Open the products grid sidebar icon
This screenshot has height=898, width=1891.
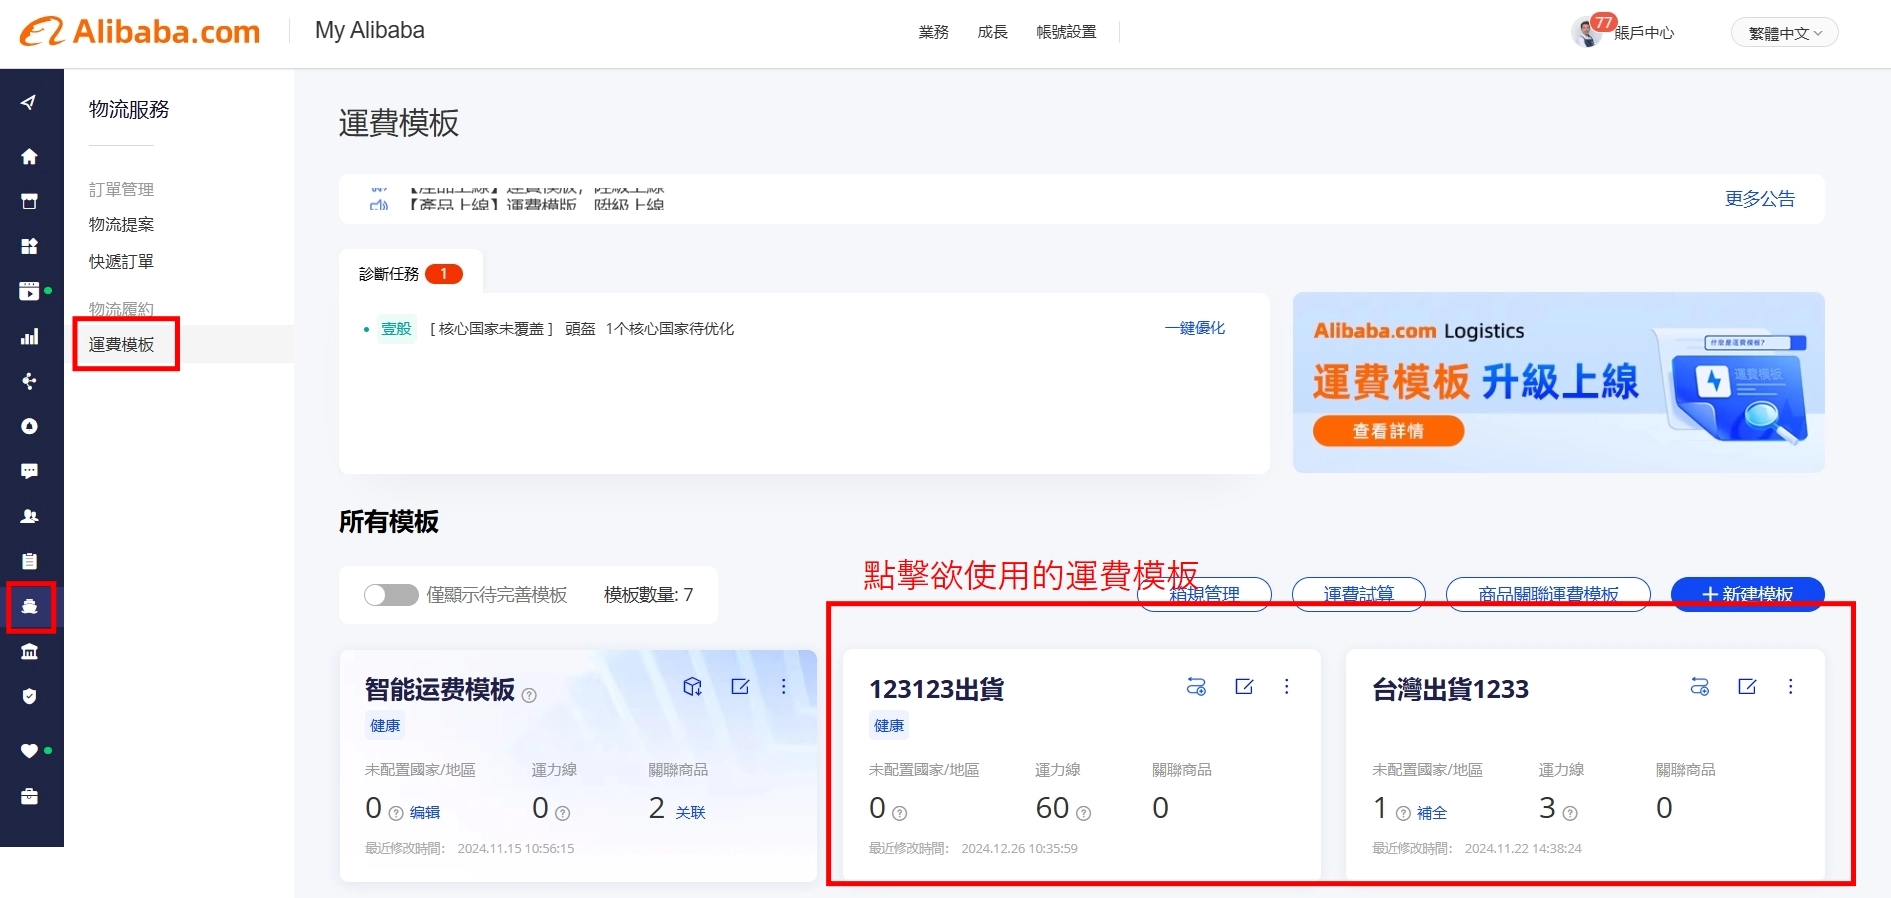pos(29,246)
